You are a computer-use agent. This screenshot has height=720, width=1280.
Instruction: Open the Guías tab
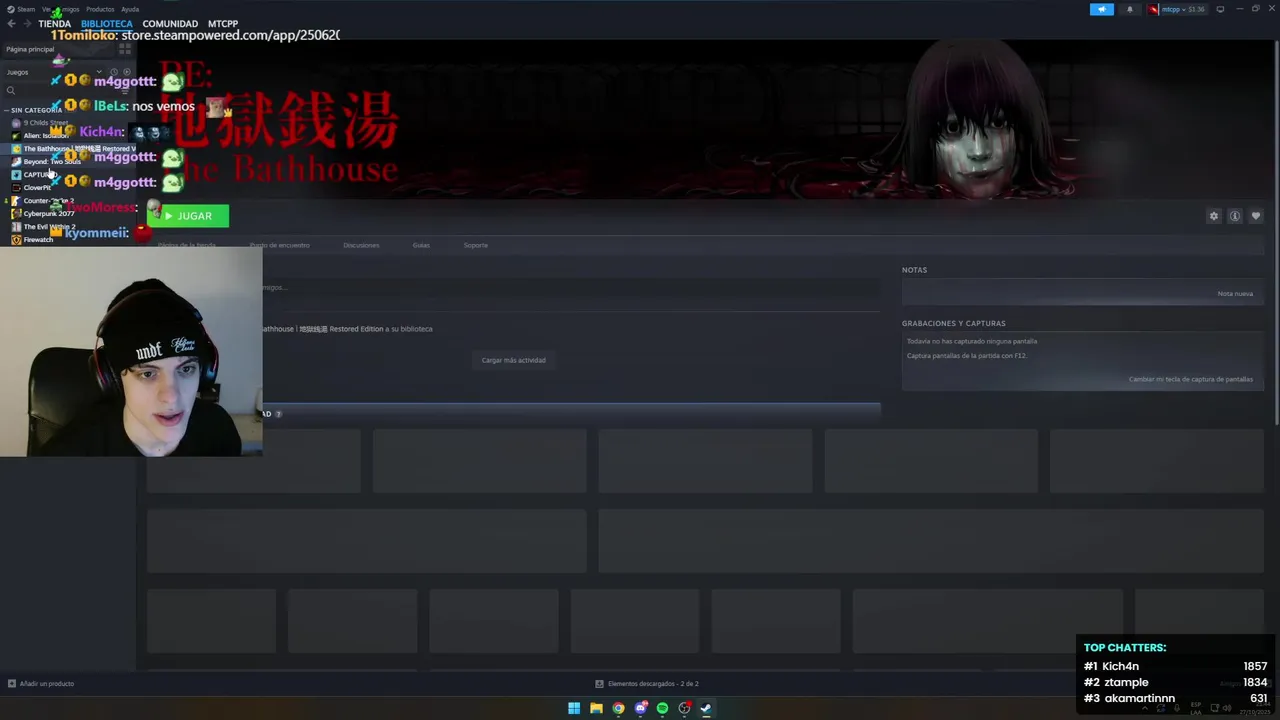(x=421, y=245)
